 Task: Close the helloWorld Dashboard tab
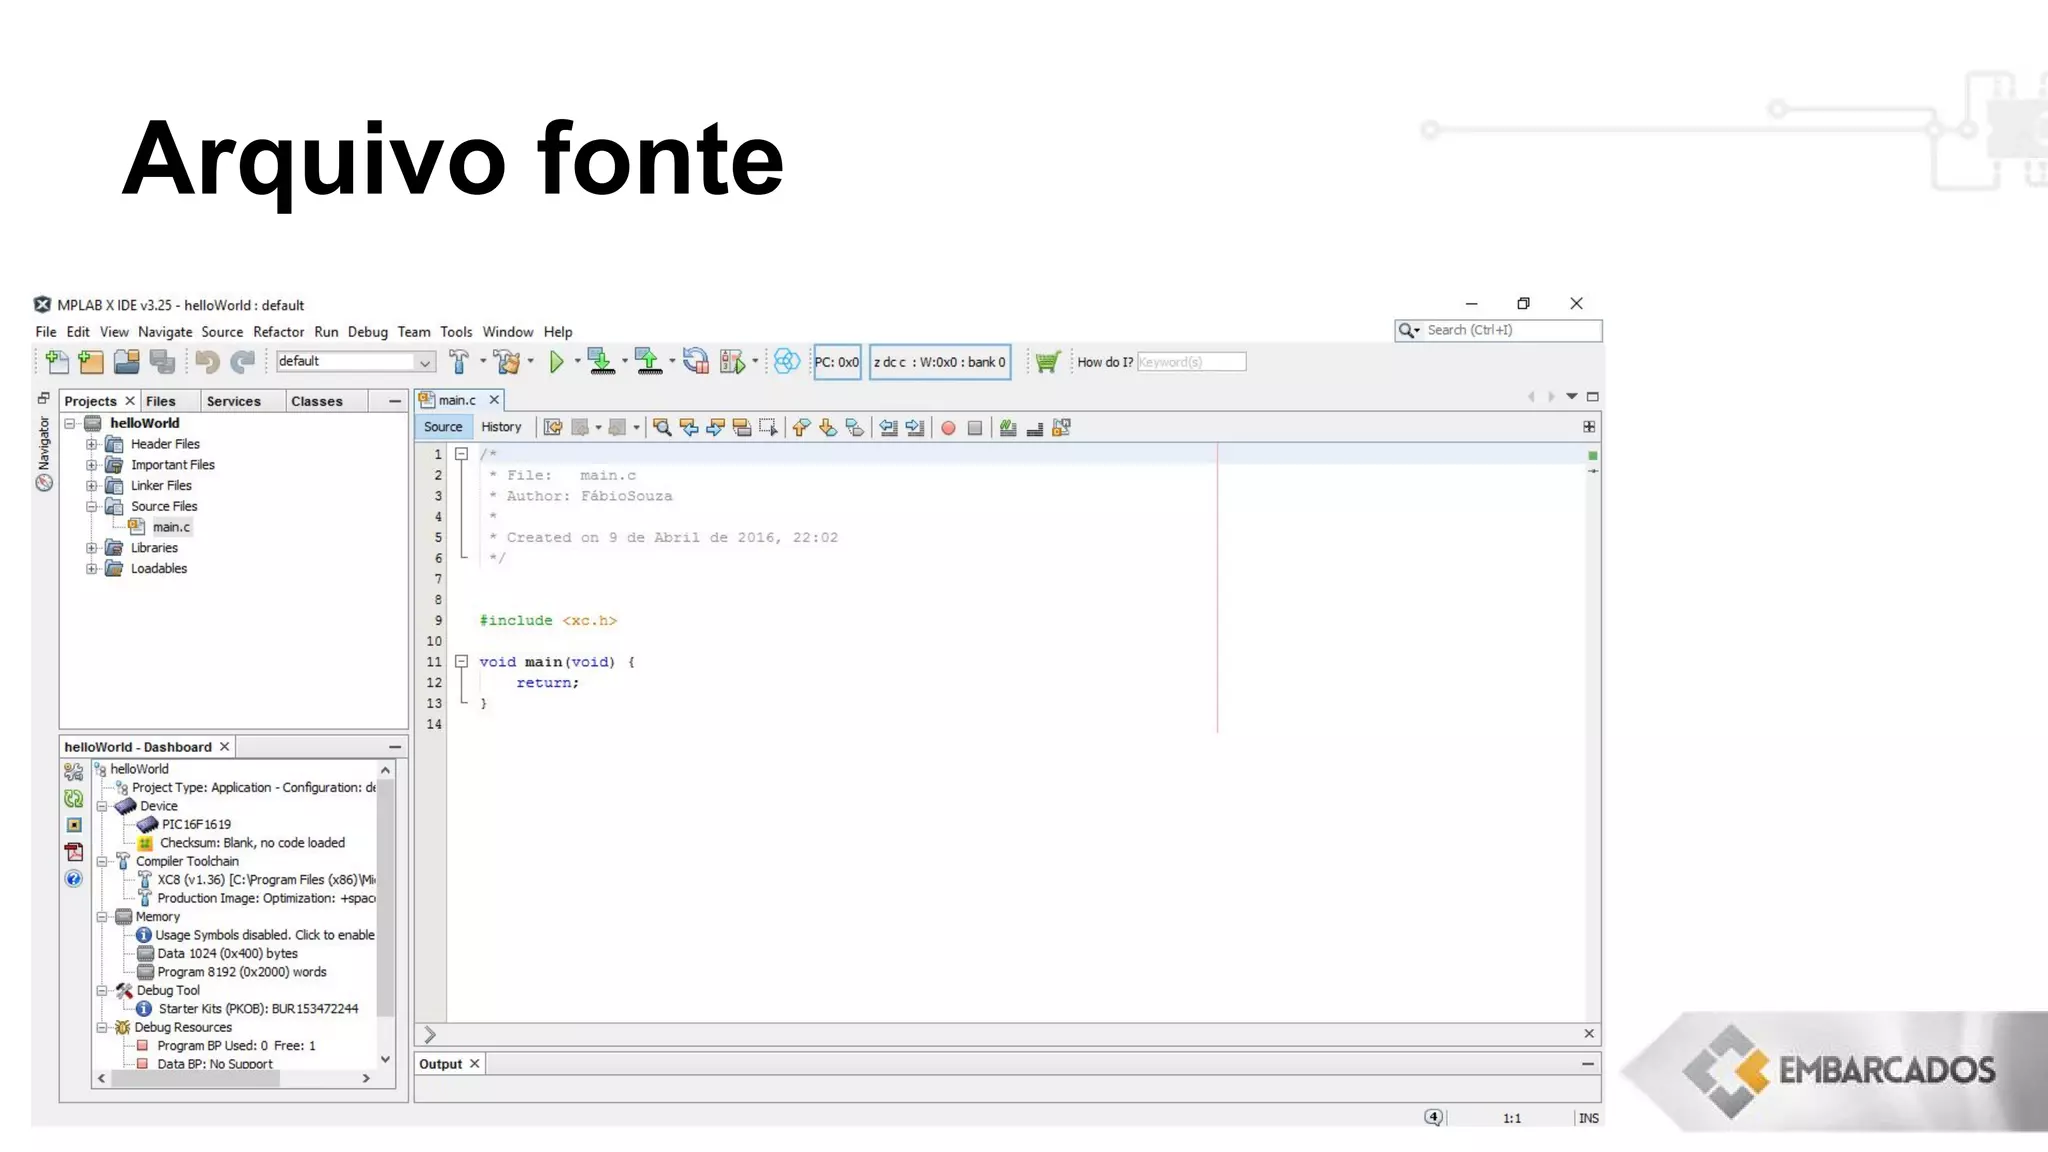[225, 747]
